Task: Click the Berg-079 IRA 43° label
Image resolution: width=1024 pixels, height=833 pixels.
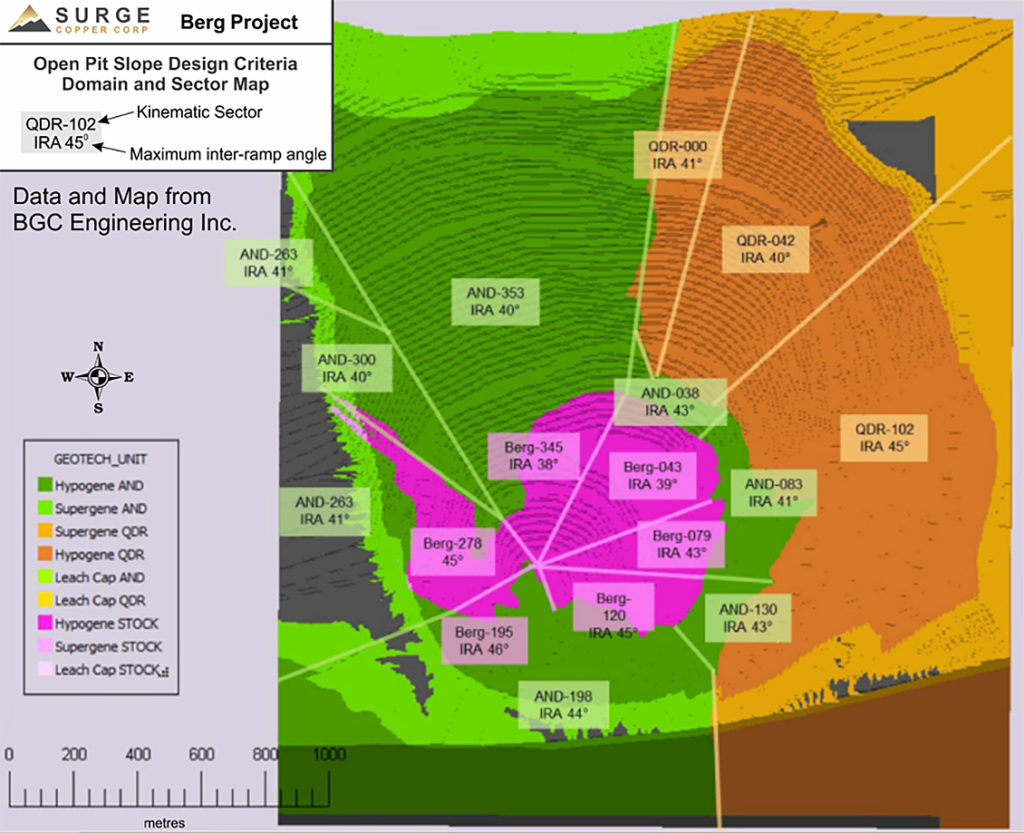Action: point(681,543)
